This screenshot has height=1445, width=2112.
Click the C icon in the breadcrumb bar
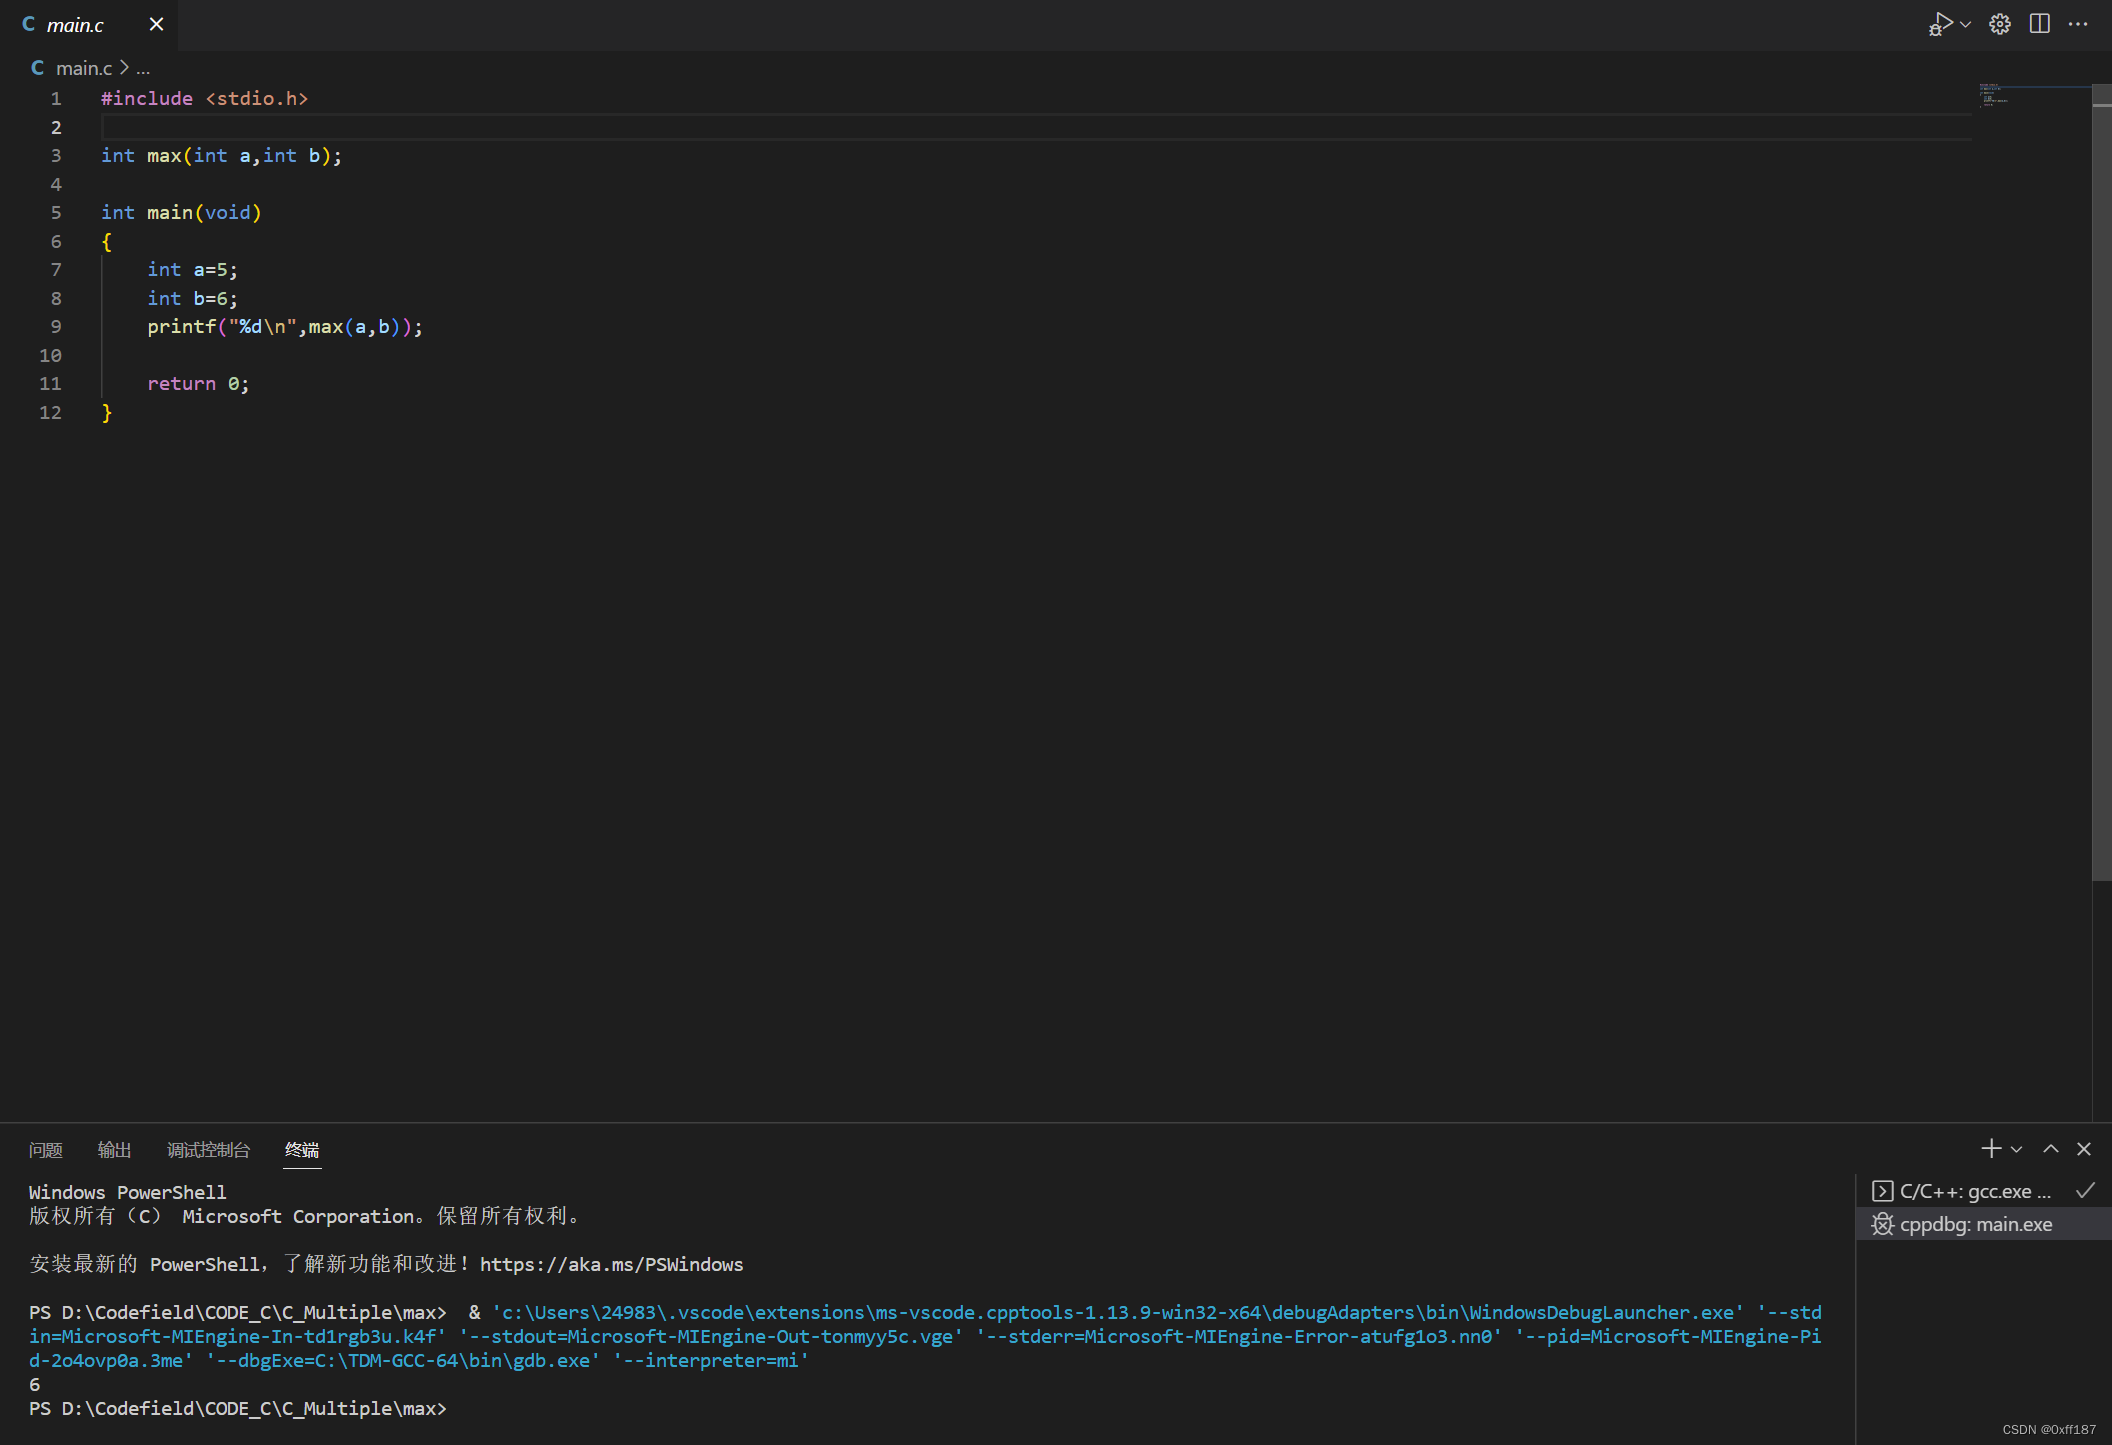pos(37,67)
